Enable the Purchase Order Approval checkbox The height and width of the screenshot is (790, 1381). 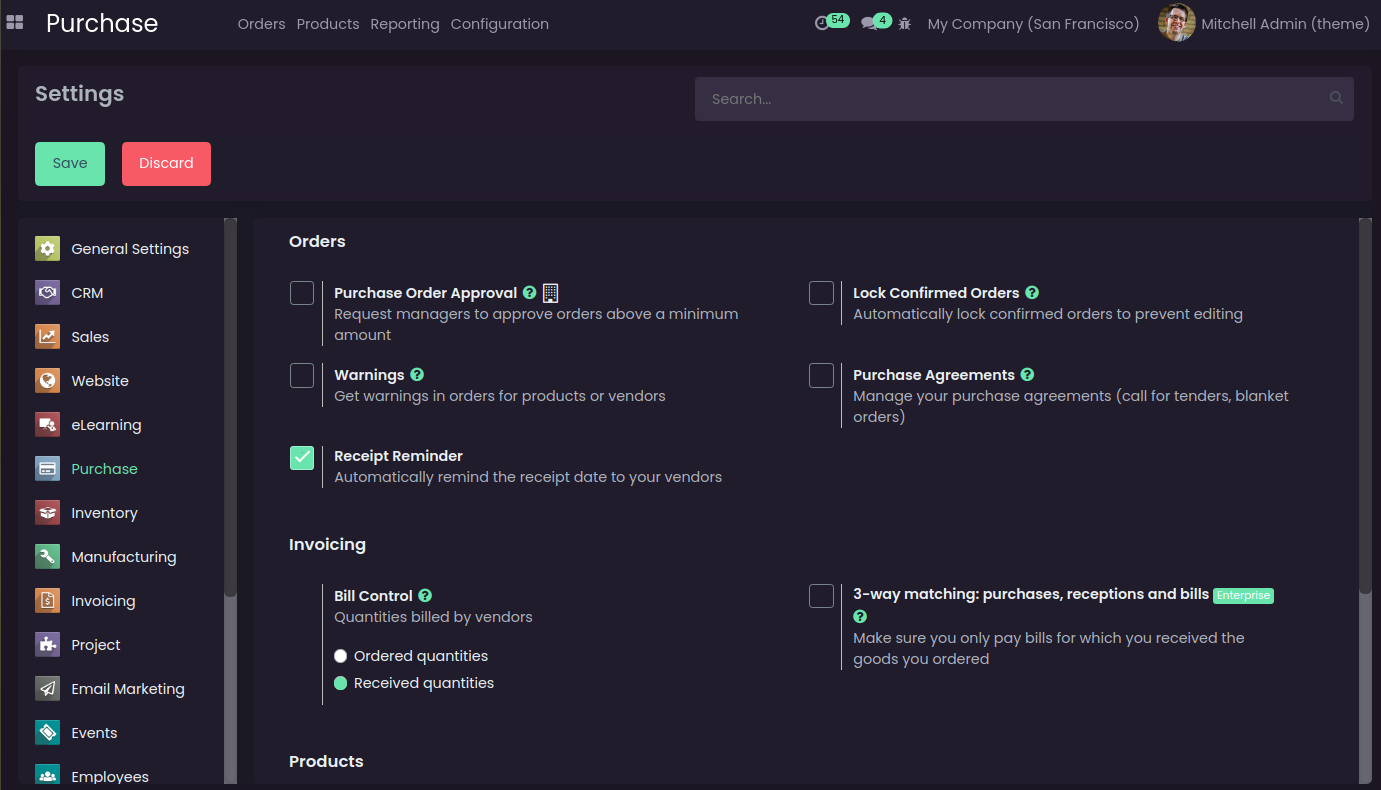302,293
